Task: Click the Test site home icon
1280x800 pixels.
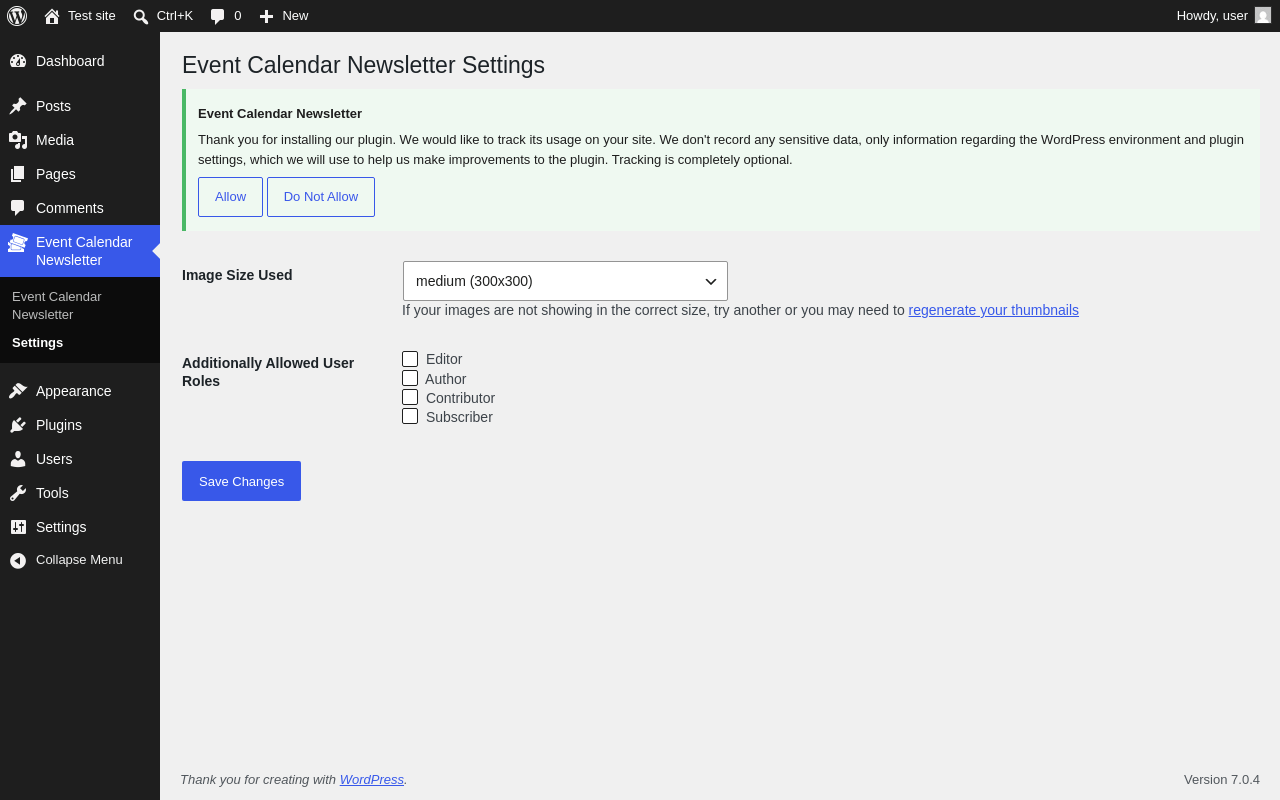Action: (52, 16)
